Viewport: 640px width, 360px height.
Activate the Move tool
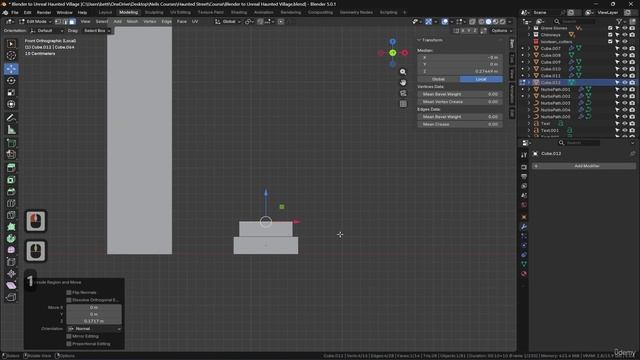coord(11,69)
